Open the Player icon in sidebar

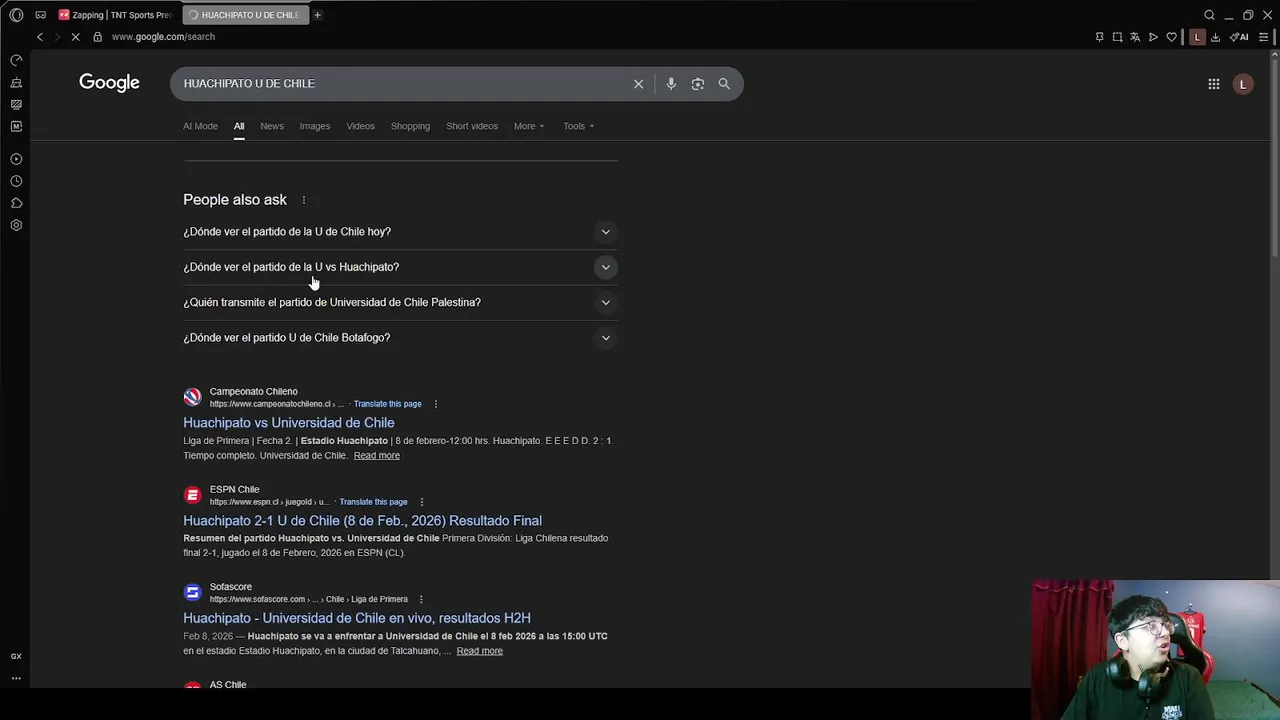coord(16,159)
